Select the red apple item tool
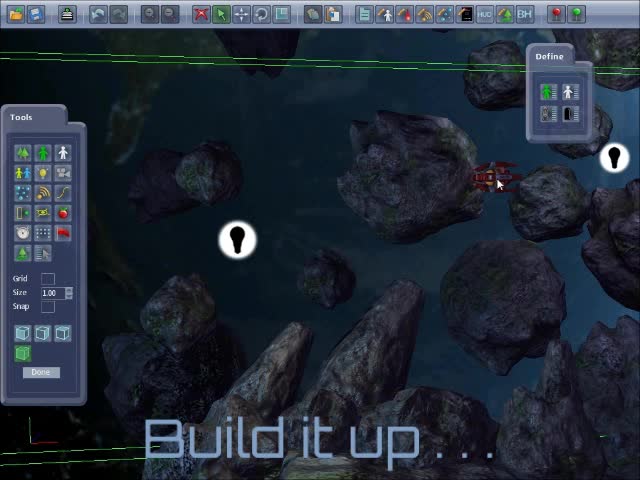The height and width of the screenshot is (480, 640). [63, 213]
